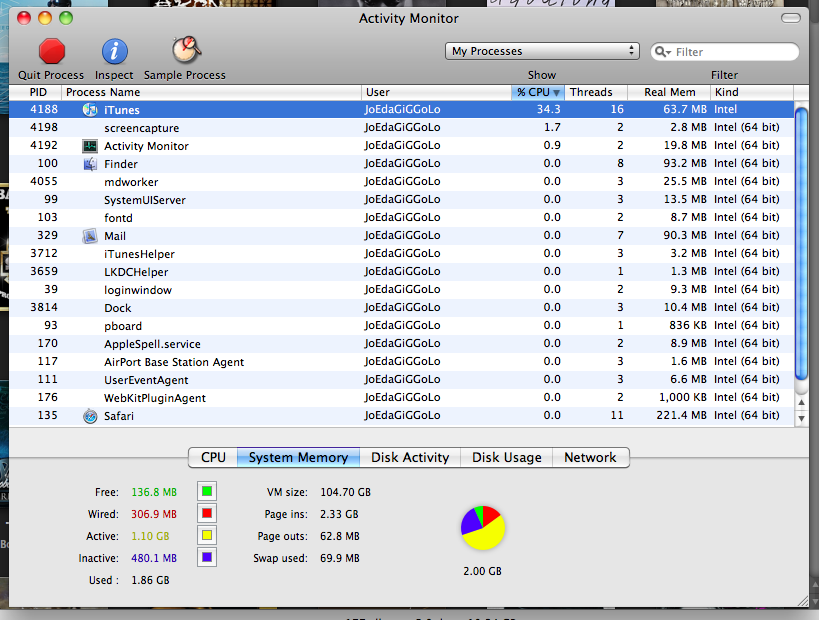The height and width of the screenshot is (620, 819).
Task: Click the Finder process icon
Action: coord(90,164)
